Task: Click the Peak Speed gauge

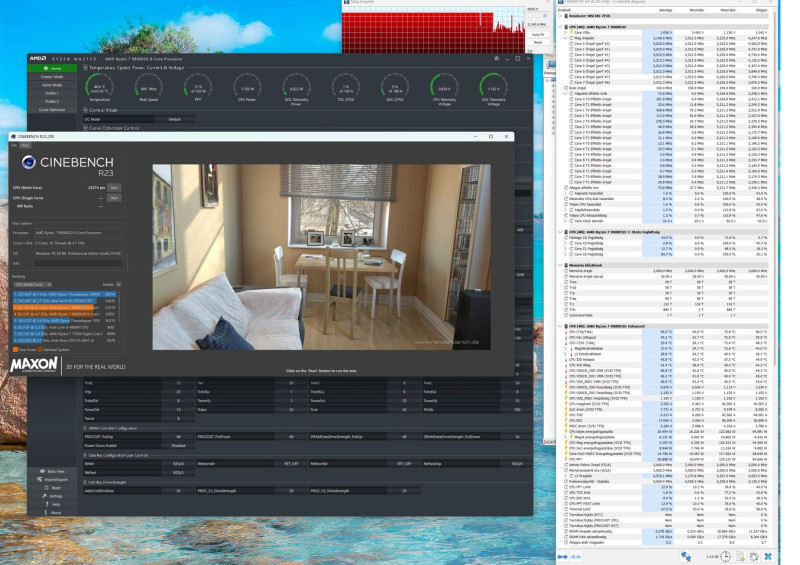Action: point(149,88)
